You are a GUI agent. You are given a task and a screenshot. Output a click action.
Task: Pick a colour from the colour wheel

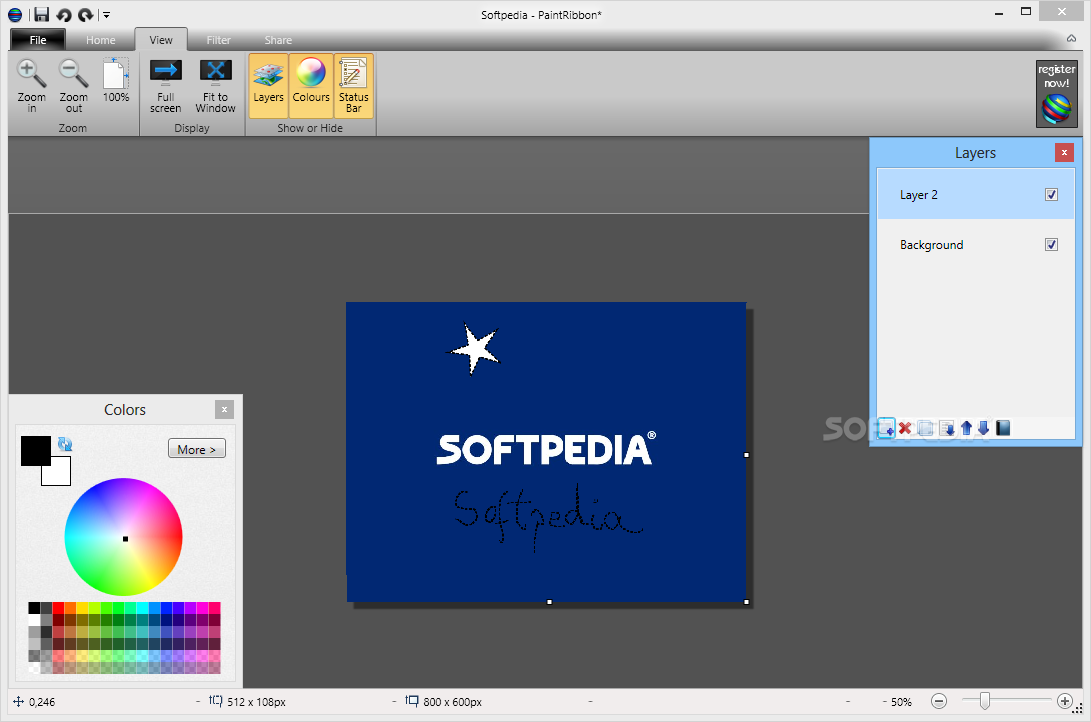[124, 536]
